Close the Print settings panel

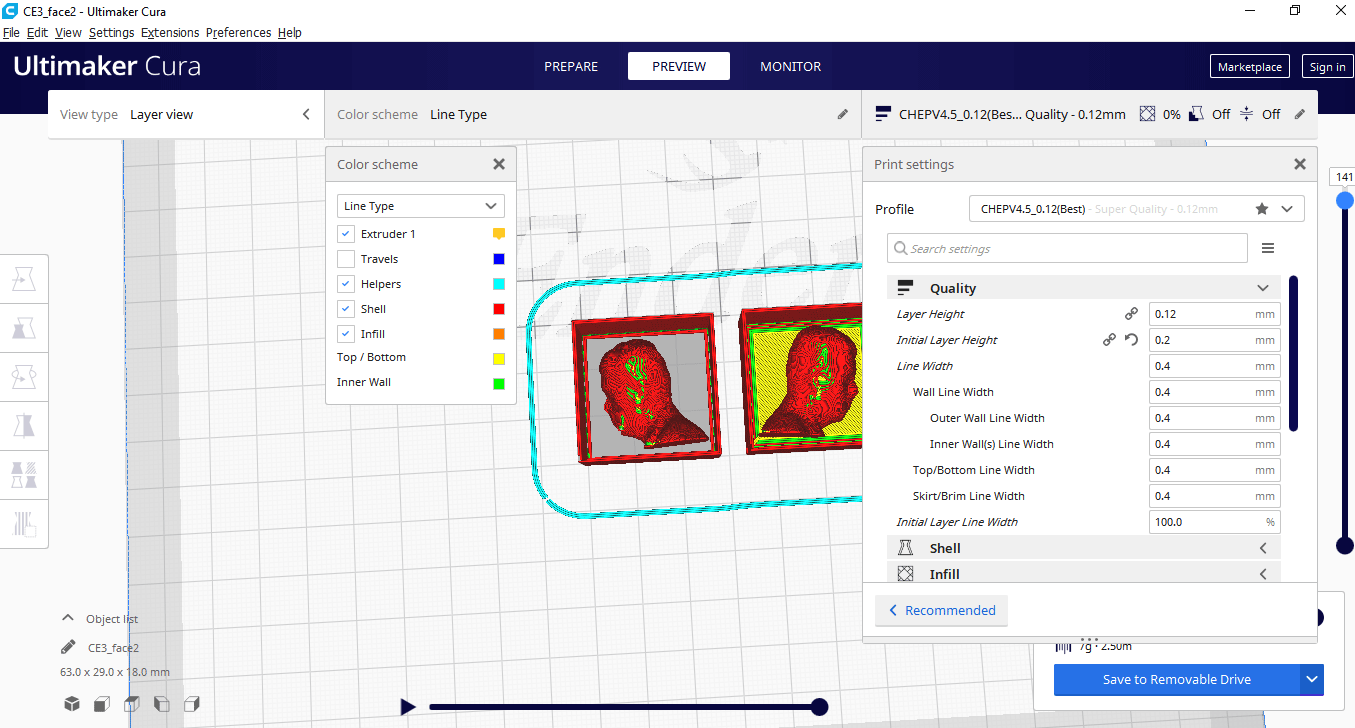pos(1300,165)
